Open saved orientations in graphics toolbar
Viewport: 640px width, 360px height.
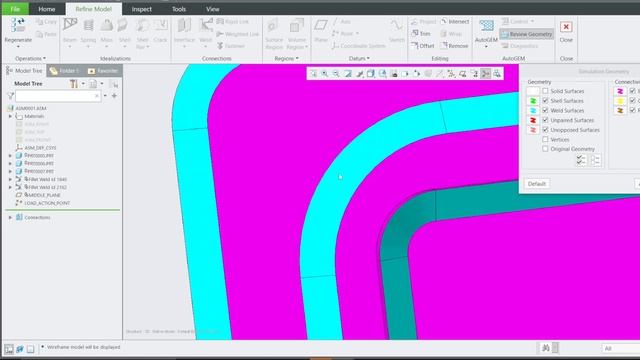[x=382, y=73]
